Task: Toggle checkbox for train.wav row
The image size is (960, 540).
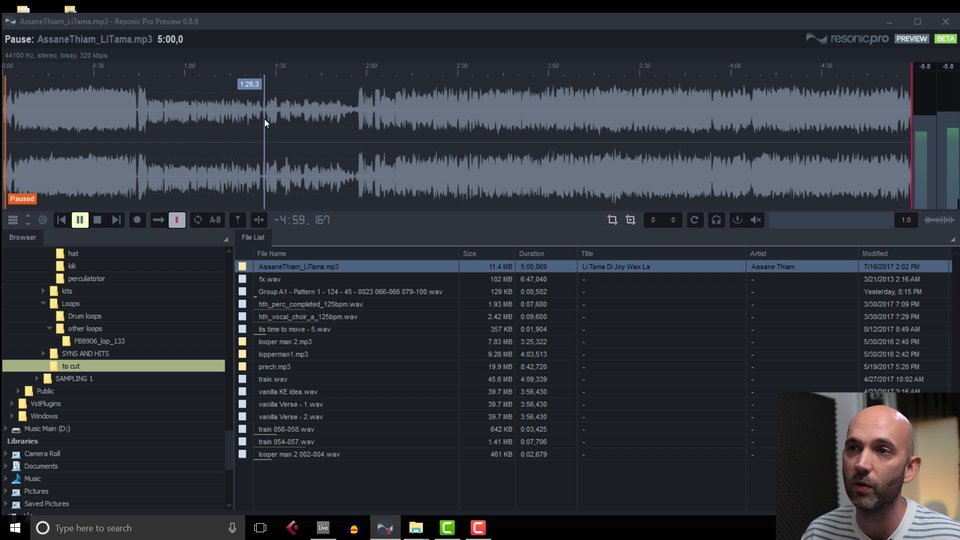Action: [x=242, y=379]
